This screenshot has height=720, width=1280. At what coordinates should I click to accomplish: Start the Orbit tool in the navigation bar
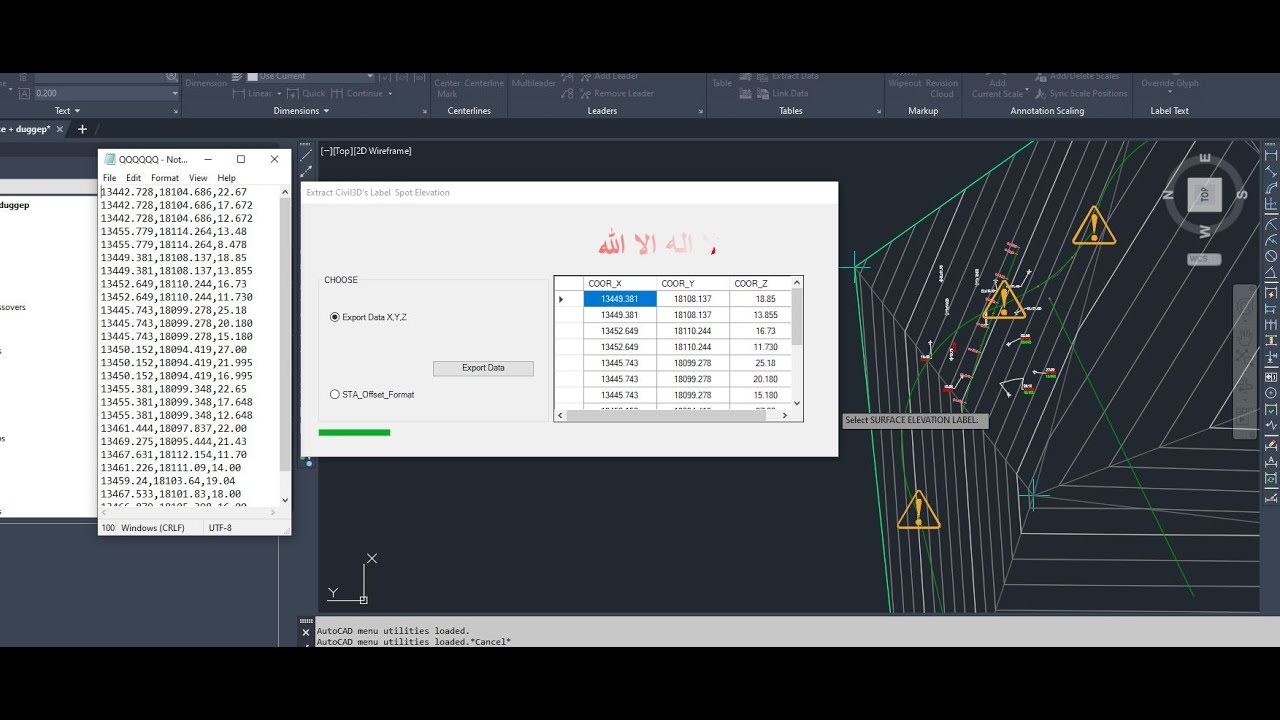(1244, 386)
